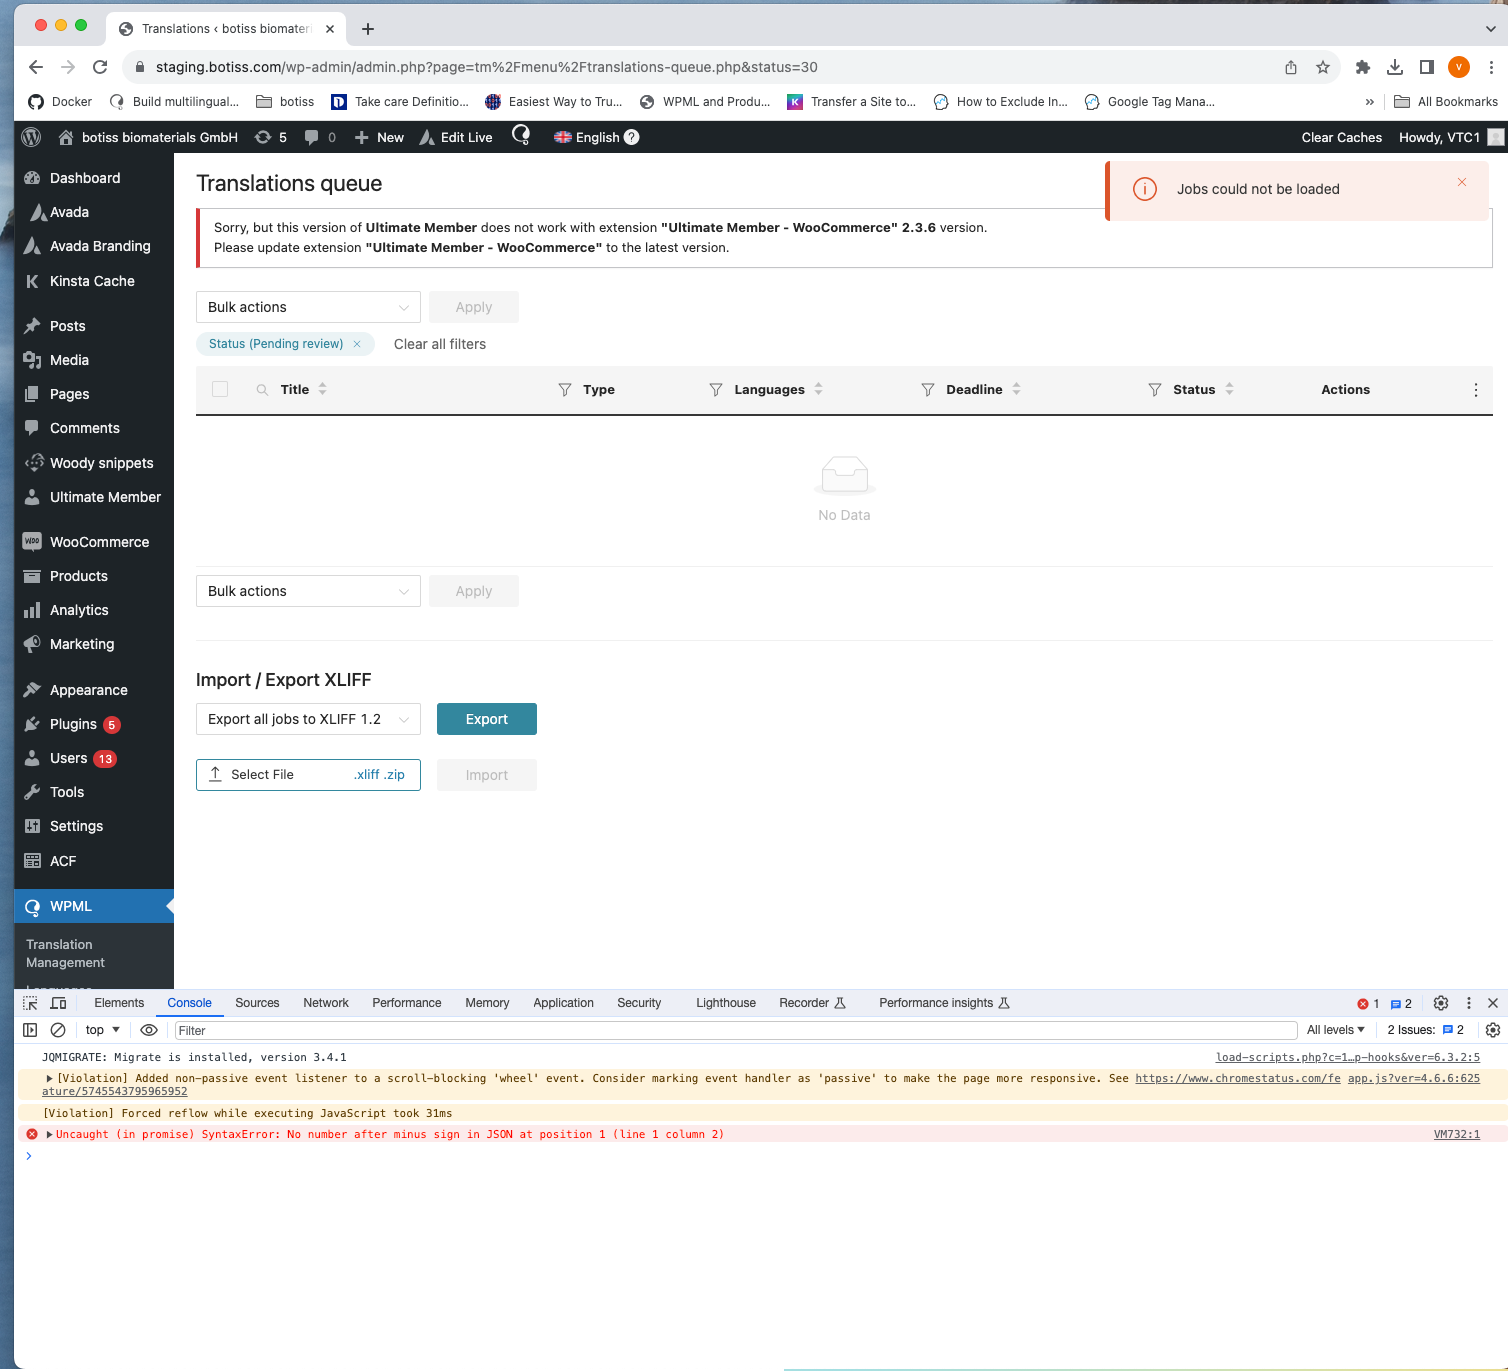This screenshot has width=1508, height=1371.
Task: Toggle the Chrome side panel icon
Action: (x=1427, y=67)
